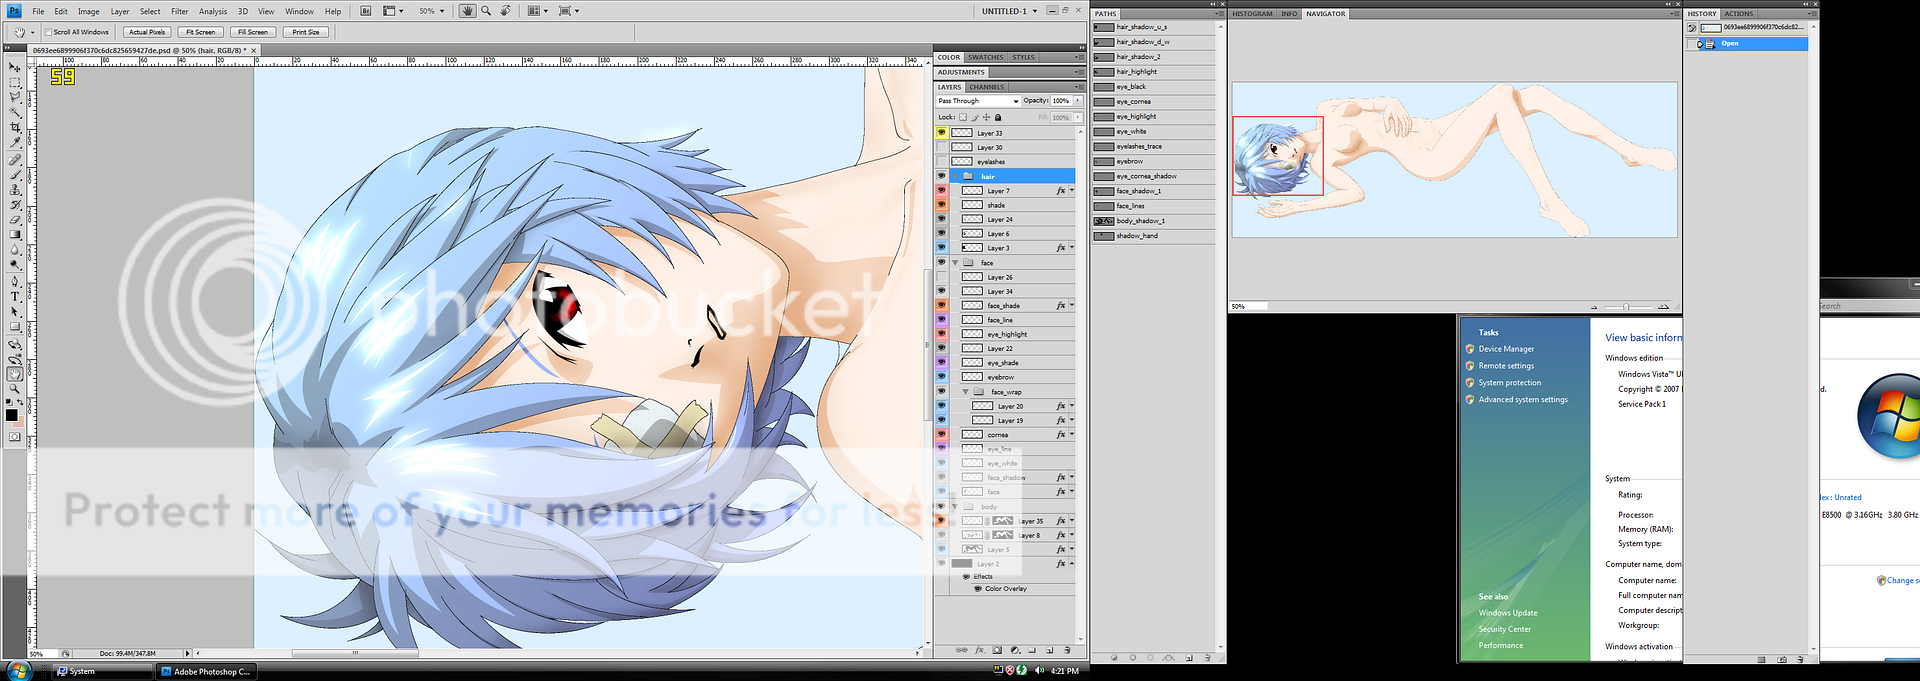
Task: Click the foreground color swatch
Action: coord(11,415)
